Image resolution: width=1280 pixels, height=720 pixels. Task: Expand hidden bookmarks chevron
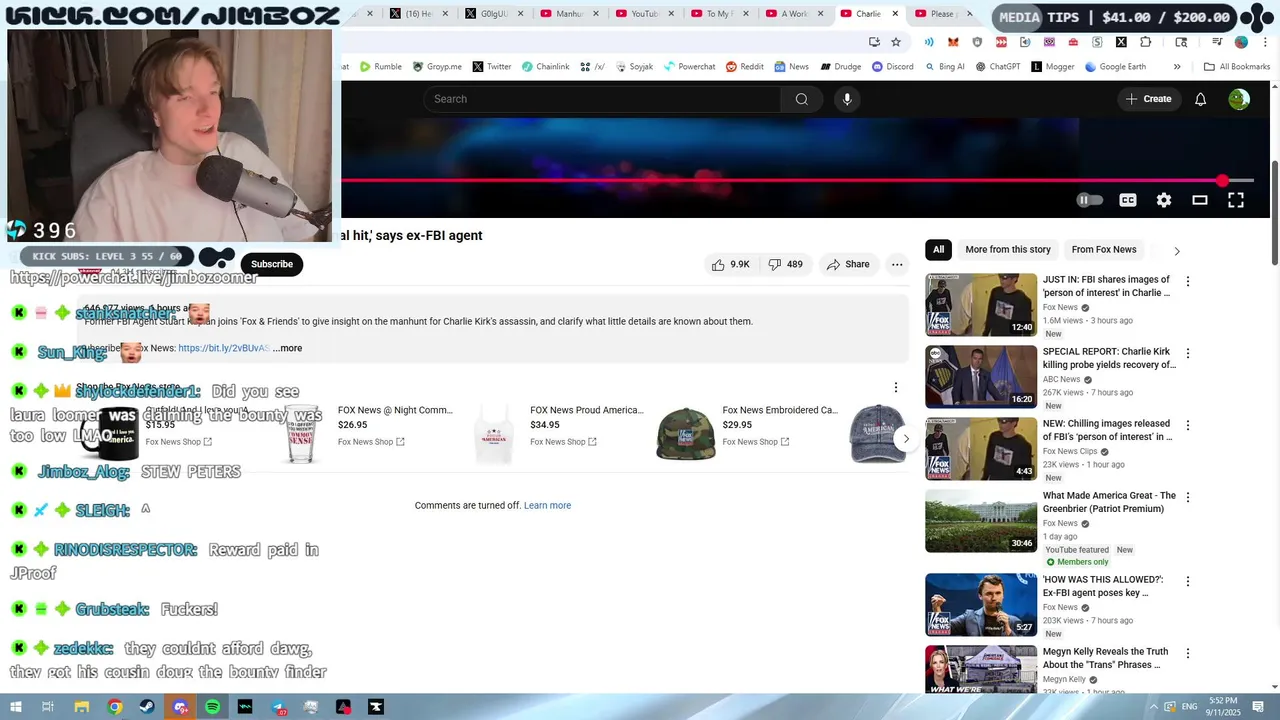point(1177,67)
